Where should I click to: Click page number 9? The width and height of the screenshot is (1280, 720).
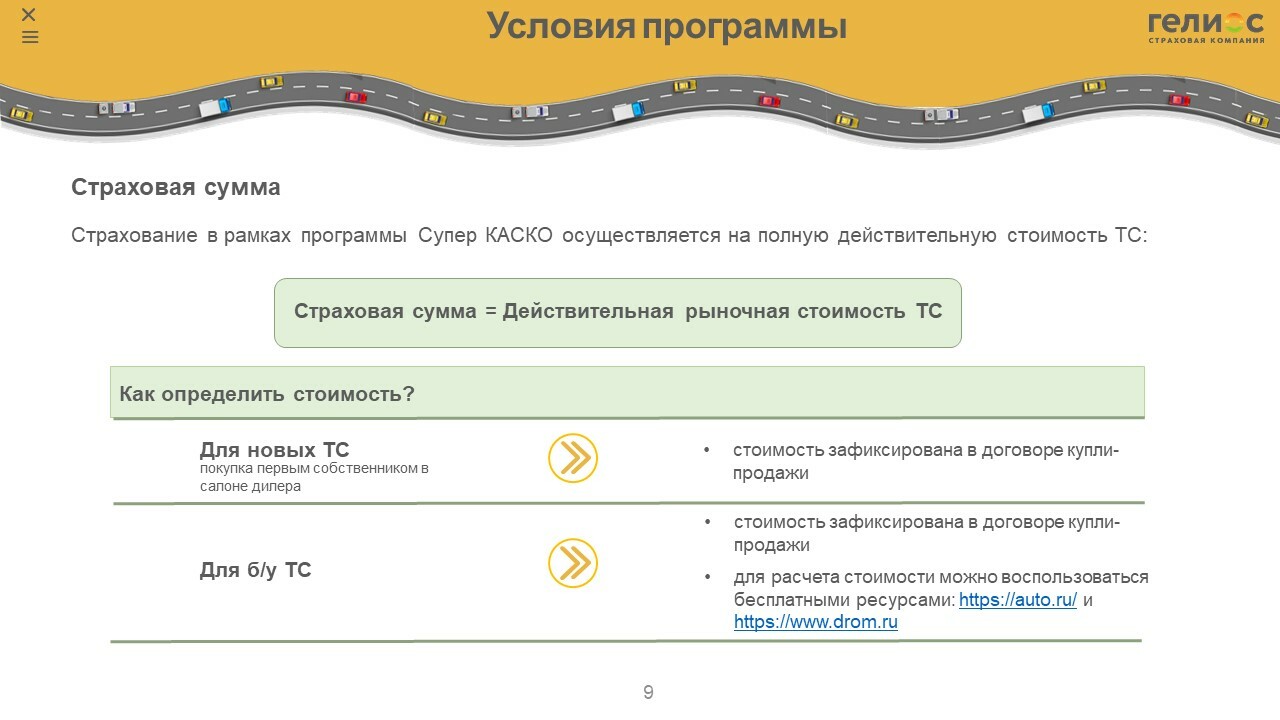(648, 692)
